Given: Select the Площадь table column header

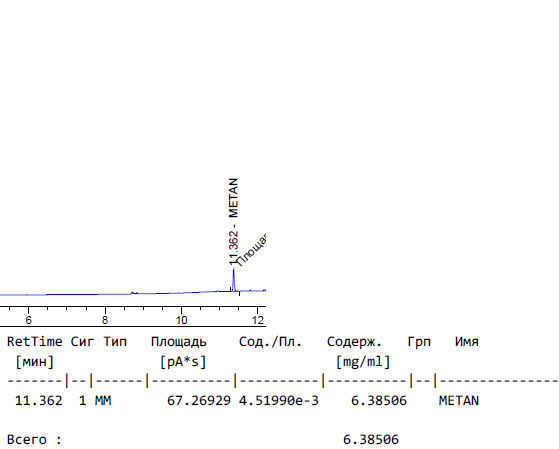Looking at the screenshot, I should [x=179, y=342].
